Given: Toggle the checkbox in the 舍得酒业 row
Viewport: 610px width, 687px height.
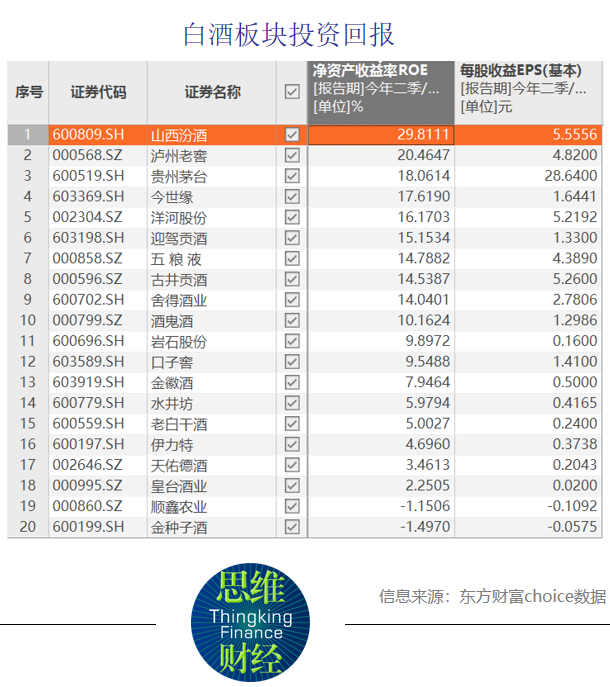Looking at the screenshot, I should coord(292,300).
